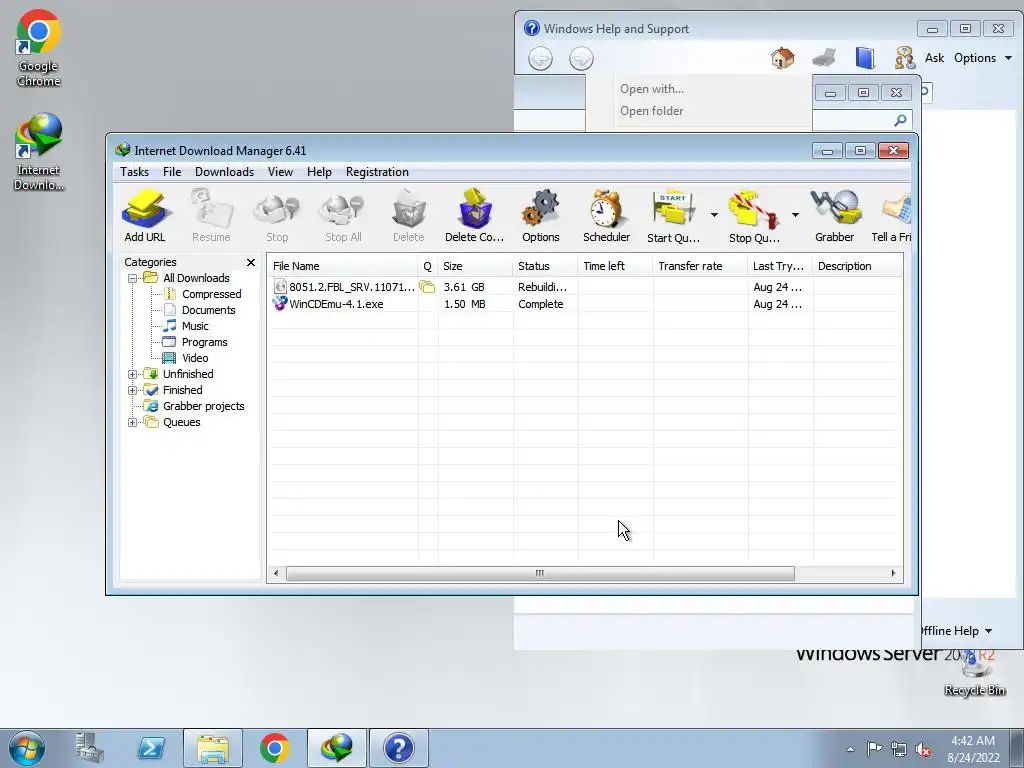Collapse the All Downloads tree node

click(x=133, y=278)
